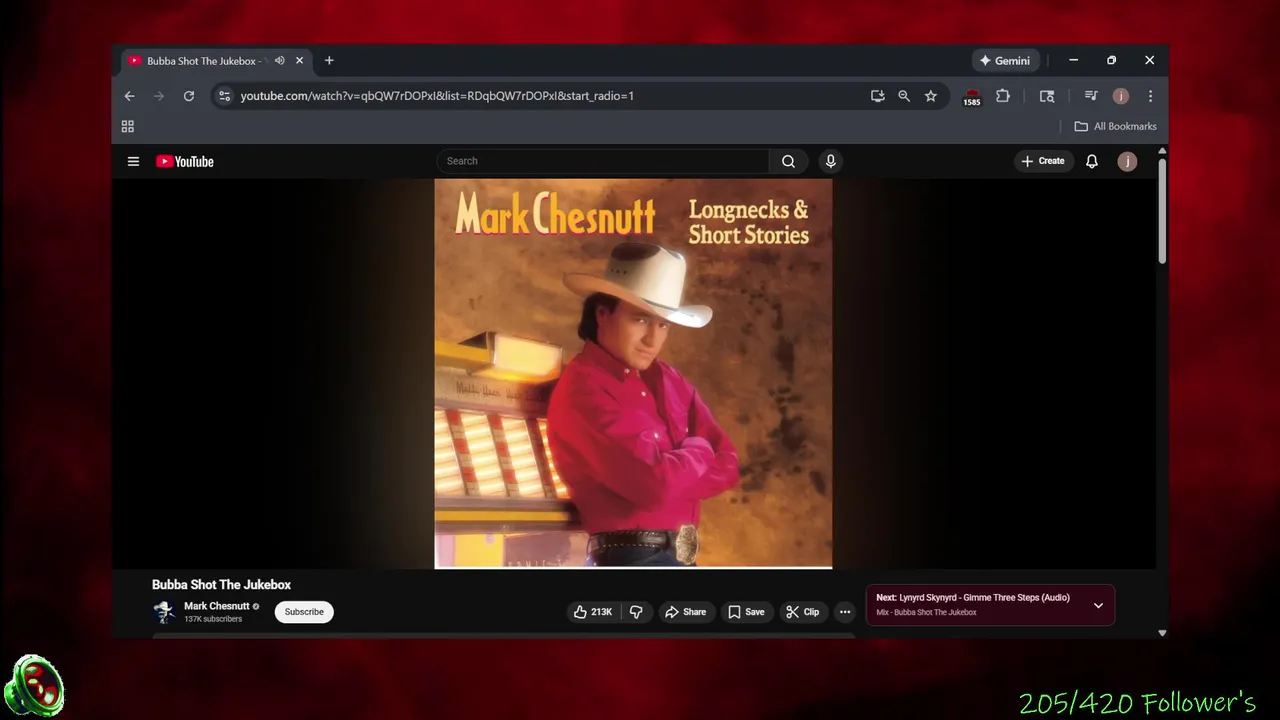Viewport: 1280px width, 720px height.
Task: Bookmark this page with the star icon
Action: click(931, 96)
